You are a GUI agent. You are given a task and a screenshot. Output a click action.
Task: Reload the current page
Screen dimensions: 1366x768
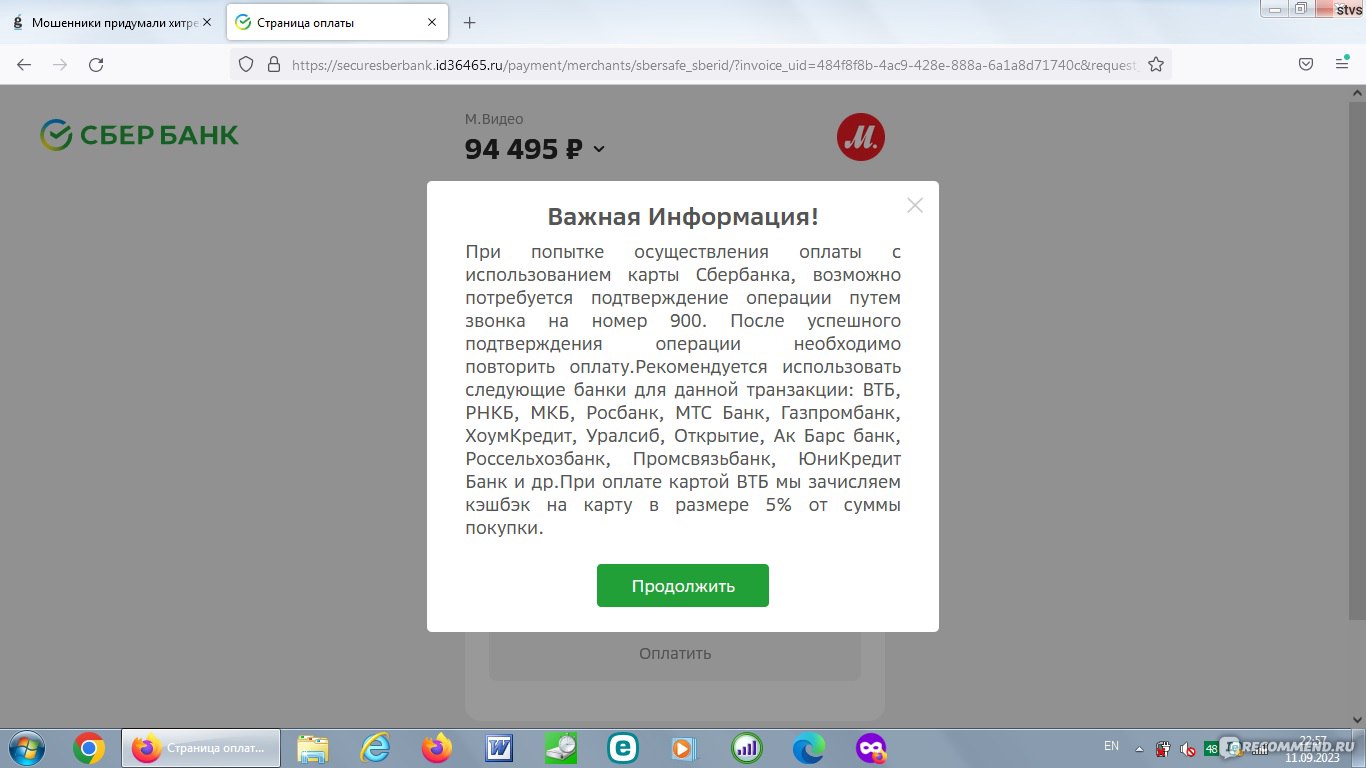point(96,64)
